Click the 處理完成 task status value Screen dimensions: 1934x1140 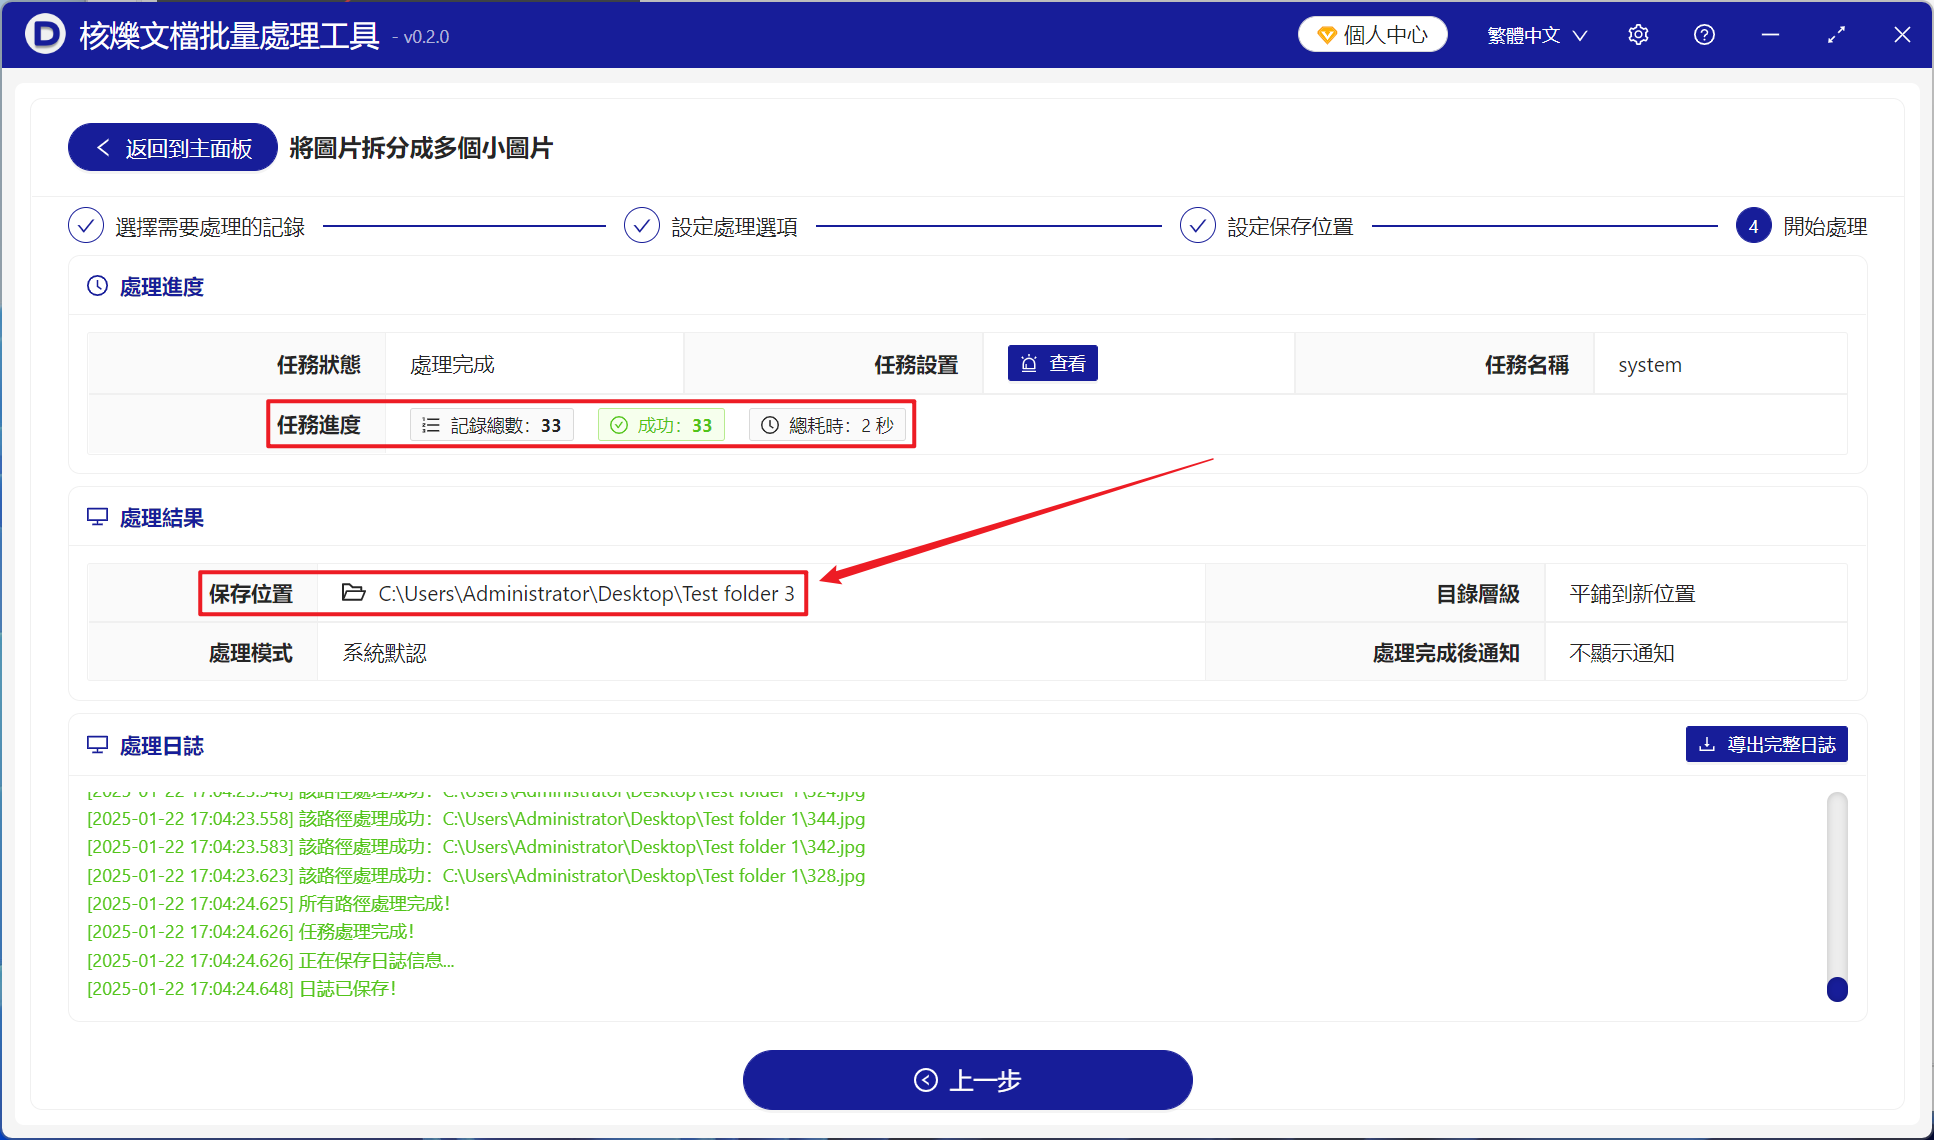pos(452,365)
